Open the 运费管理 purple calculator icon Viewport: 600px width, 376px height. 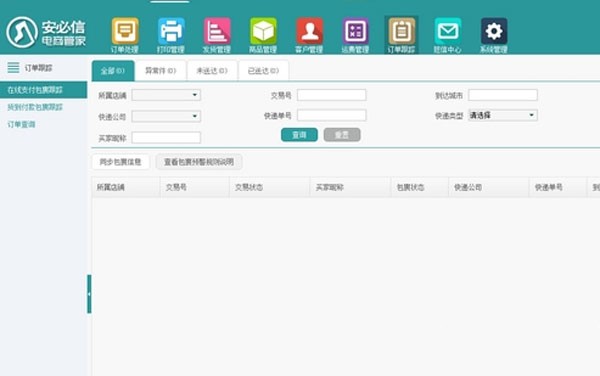pyautogui.click(x=355, y=35)
